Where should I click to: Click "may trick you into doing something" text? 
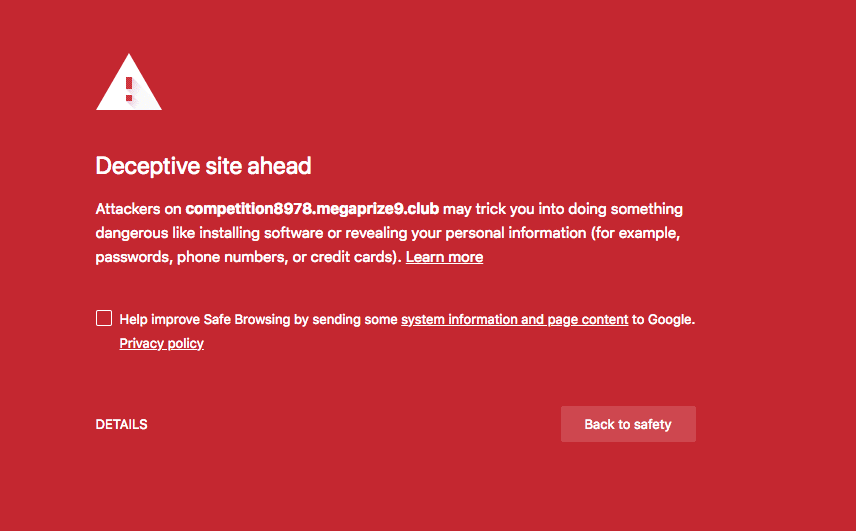[x=563, y=209]
